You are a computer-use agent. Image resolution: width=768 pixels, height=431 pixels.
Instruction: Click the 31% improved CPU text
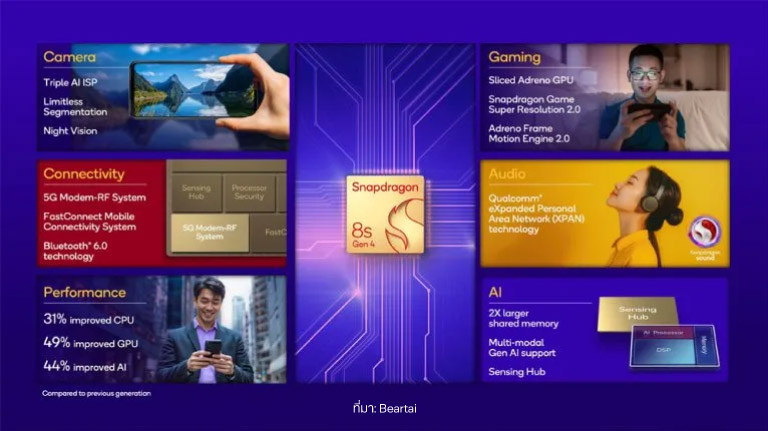(x=89, y=319)
